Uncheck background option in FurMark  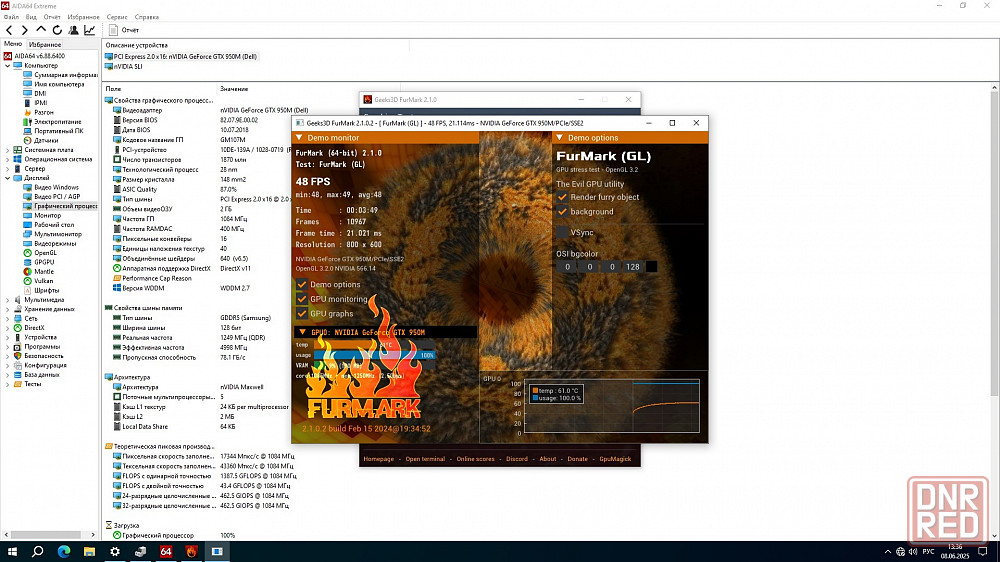(x=562, y=212)
